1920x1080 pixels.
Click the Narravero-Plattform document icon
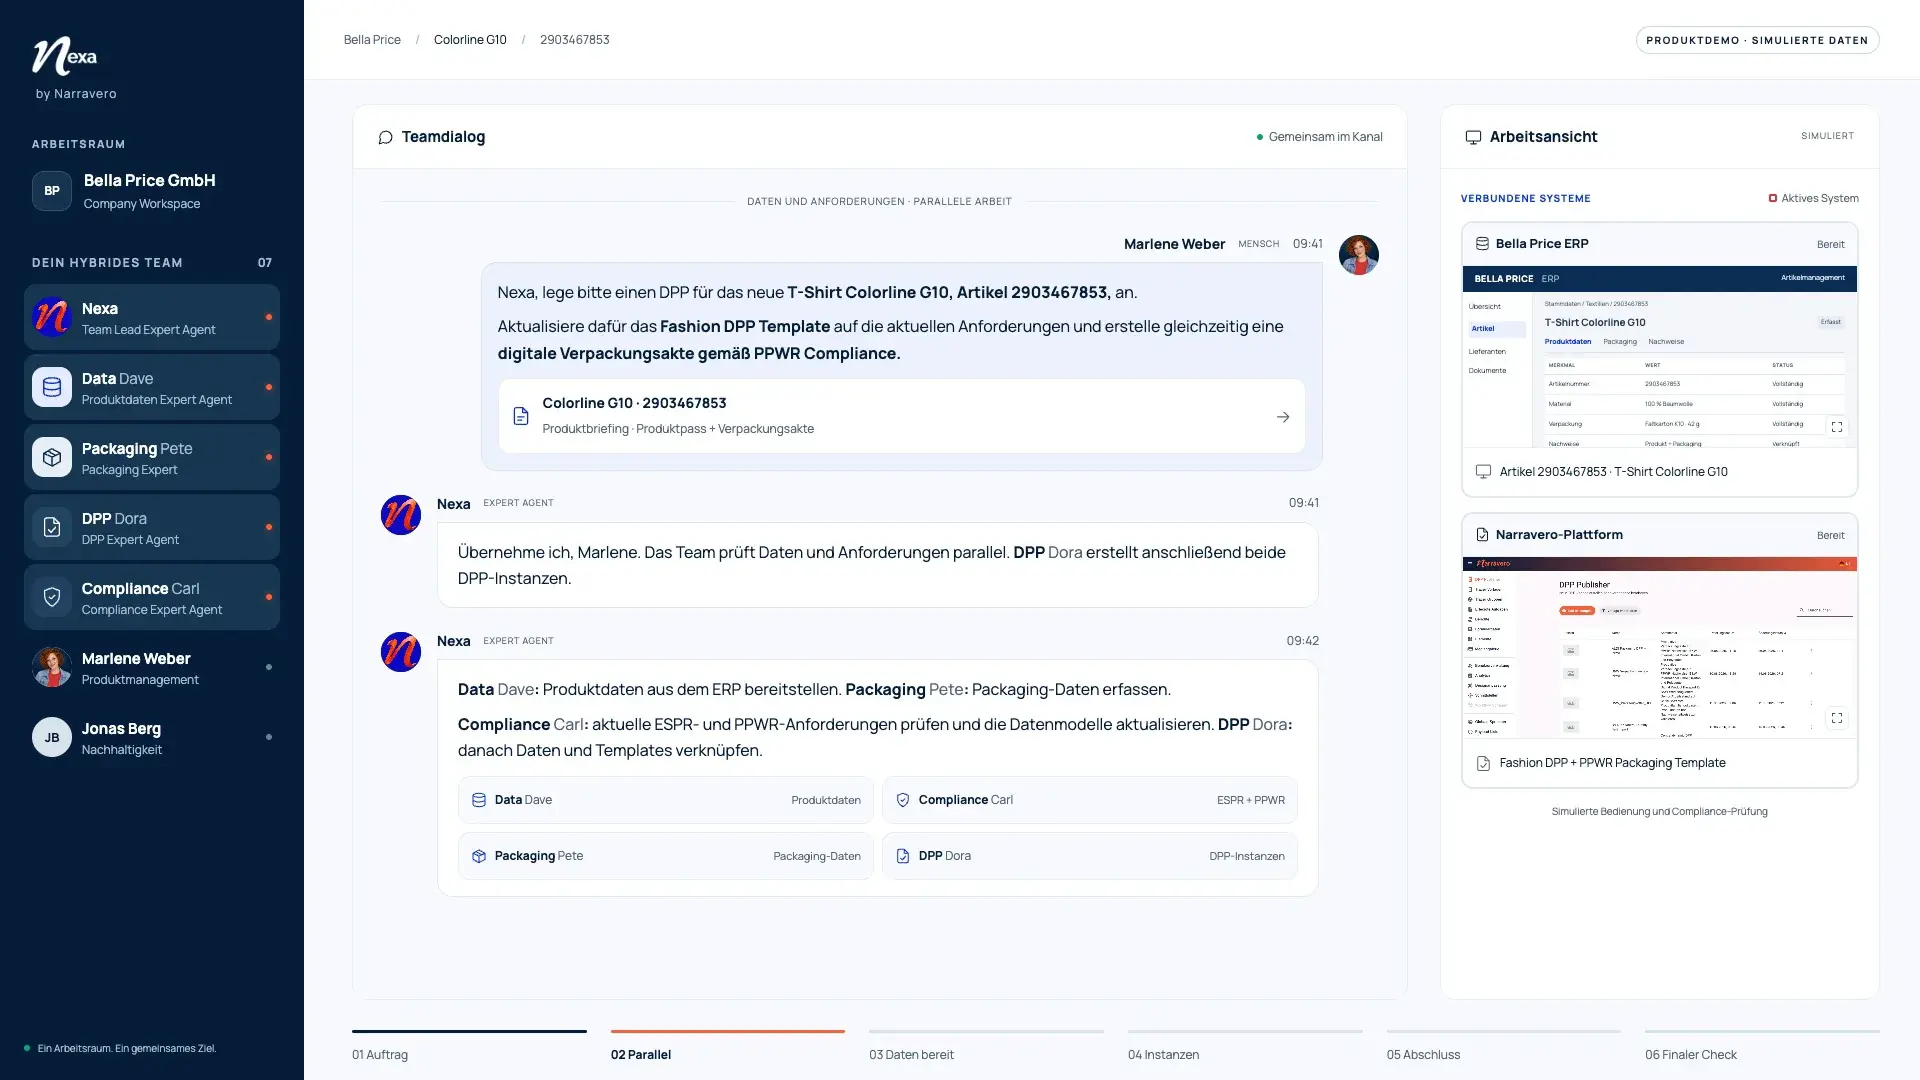1482,535
